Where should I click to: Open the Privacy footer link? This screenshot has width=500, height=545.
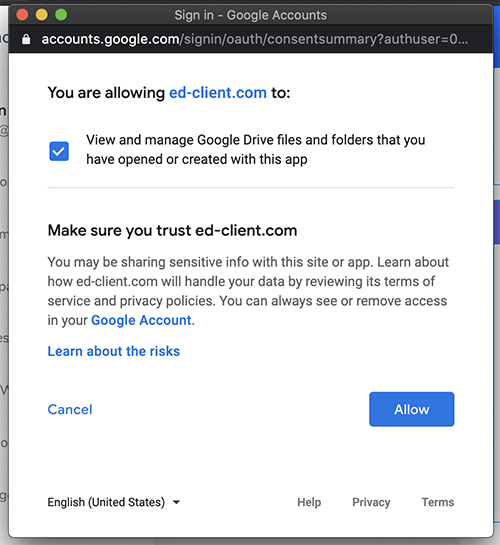pos(371,502)
